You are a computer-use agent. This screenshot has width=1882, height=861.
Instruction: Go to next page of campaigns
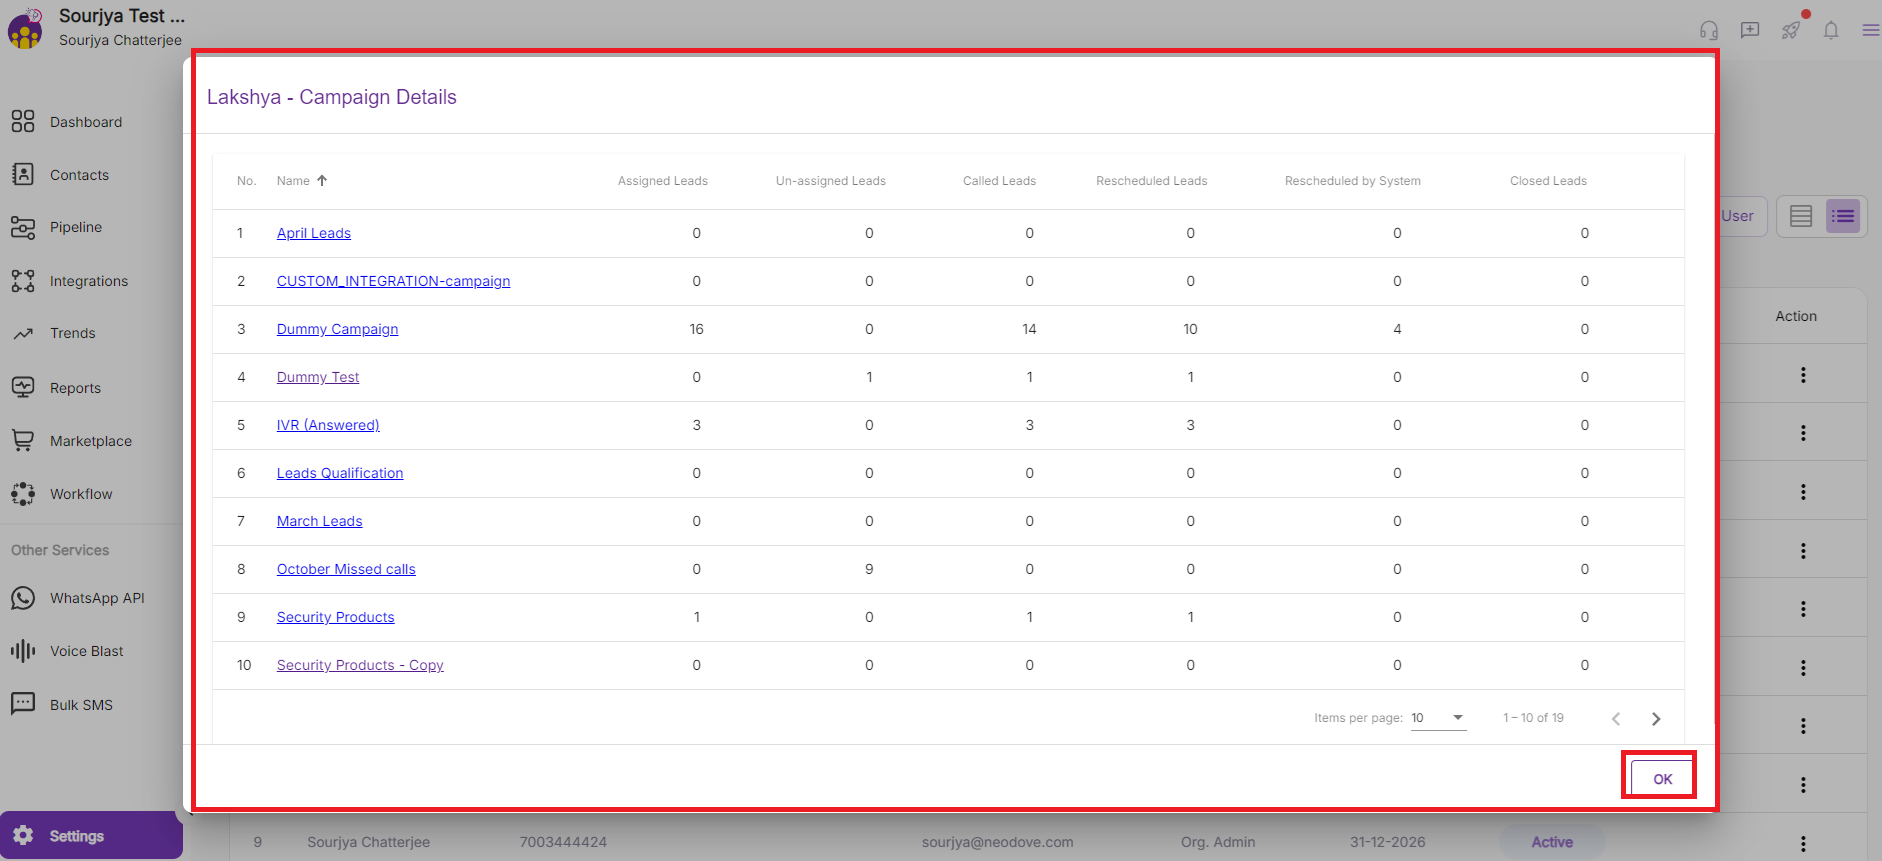(1656, 719)
